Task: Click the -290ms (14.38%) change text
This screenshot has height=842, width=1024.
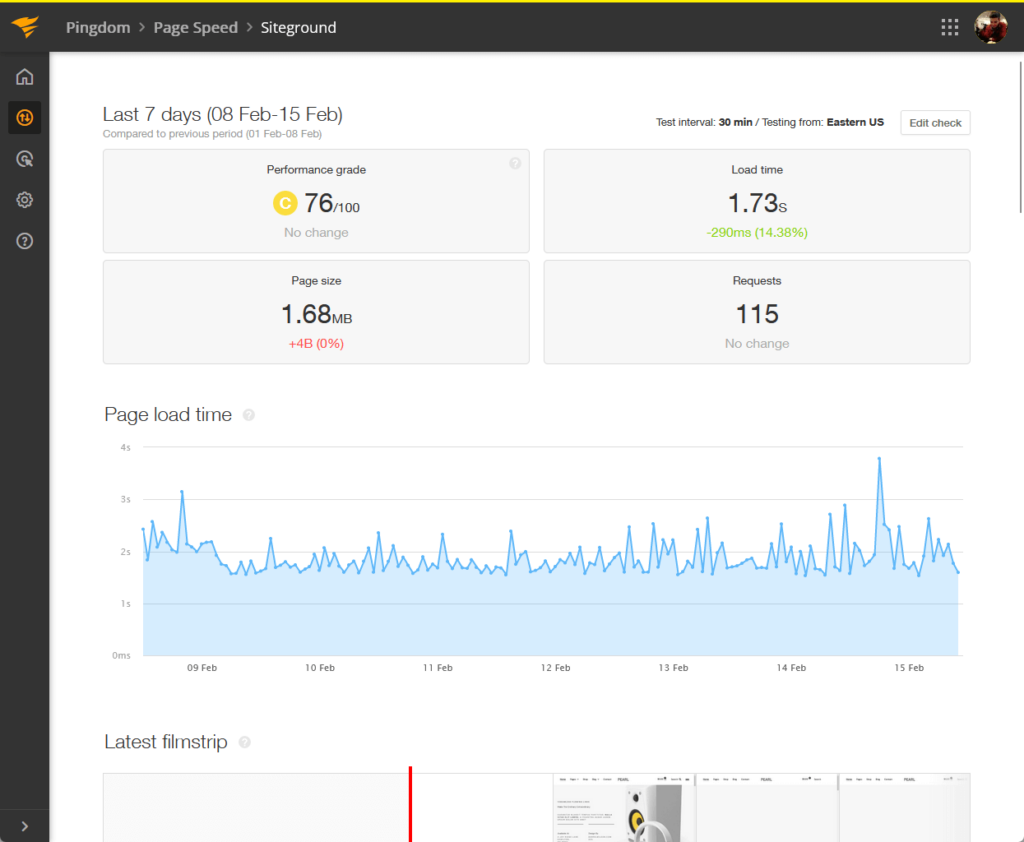Action: (x=757, y=233)
